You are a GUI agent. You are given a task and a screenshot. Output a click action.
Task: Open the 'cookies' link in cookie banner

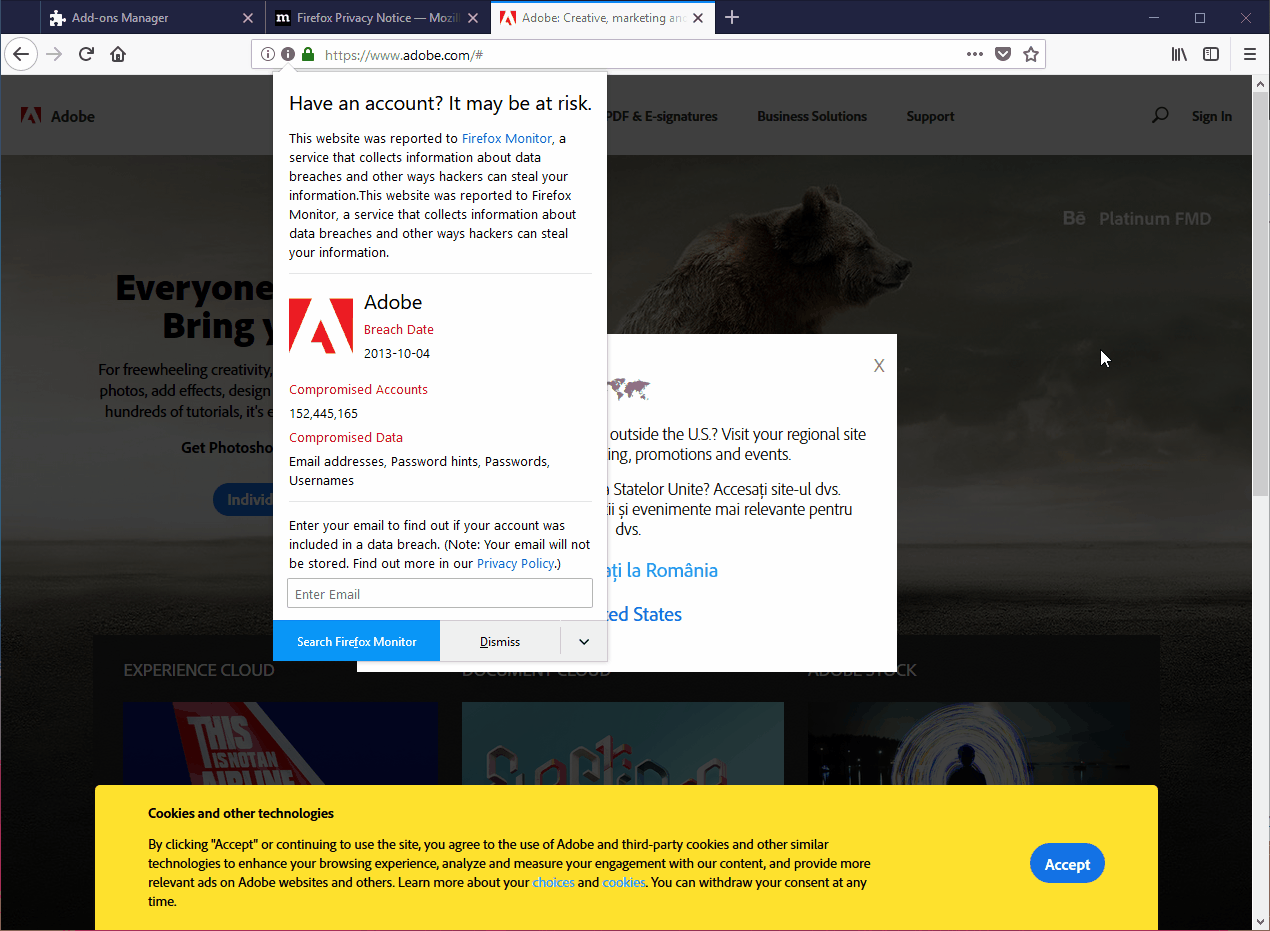624,882
